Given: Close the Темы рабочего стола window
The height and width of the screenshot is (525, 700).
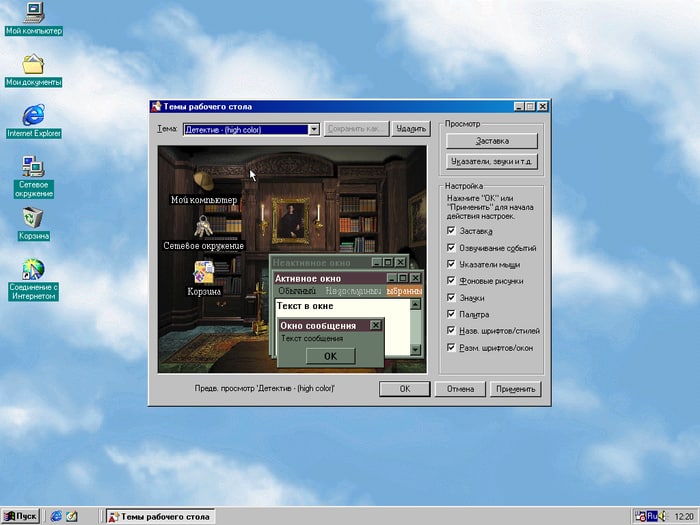Looking at the screenshot, I should 542,106.
